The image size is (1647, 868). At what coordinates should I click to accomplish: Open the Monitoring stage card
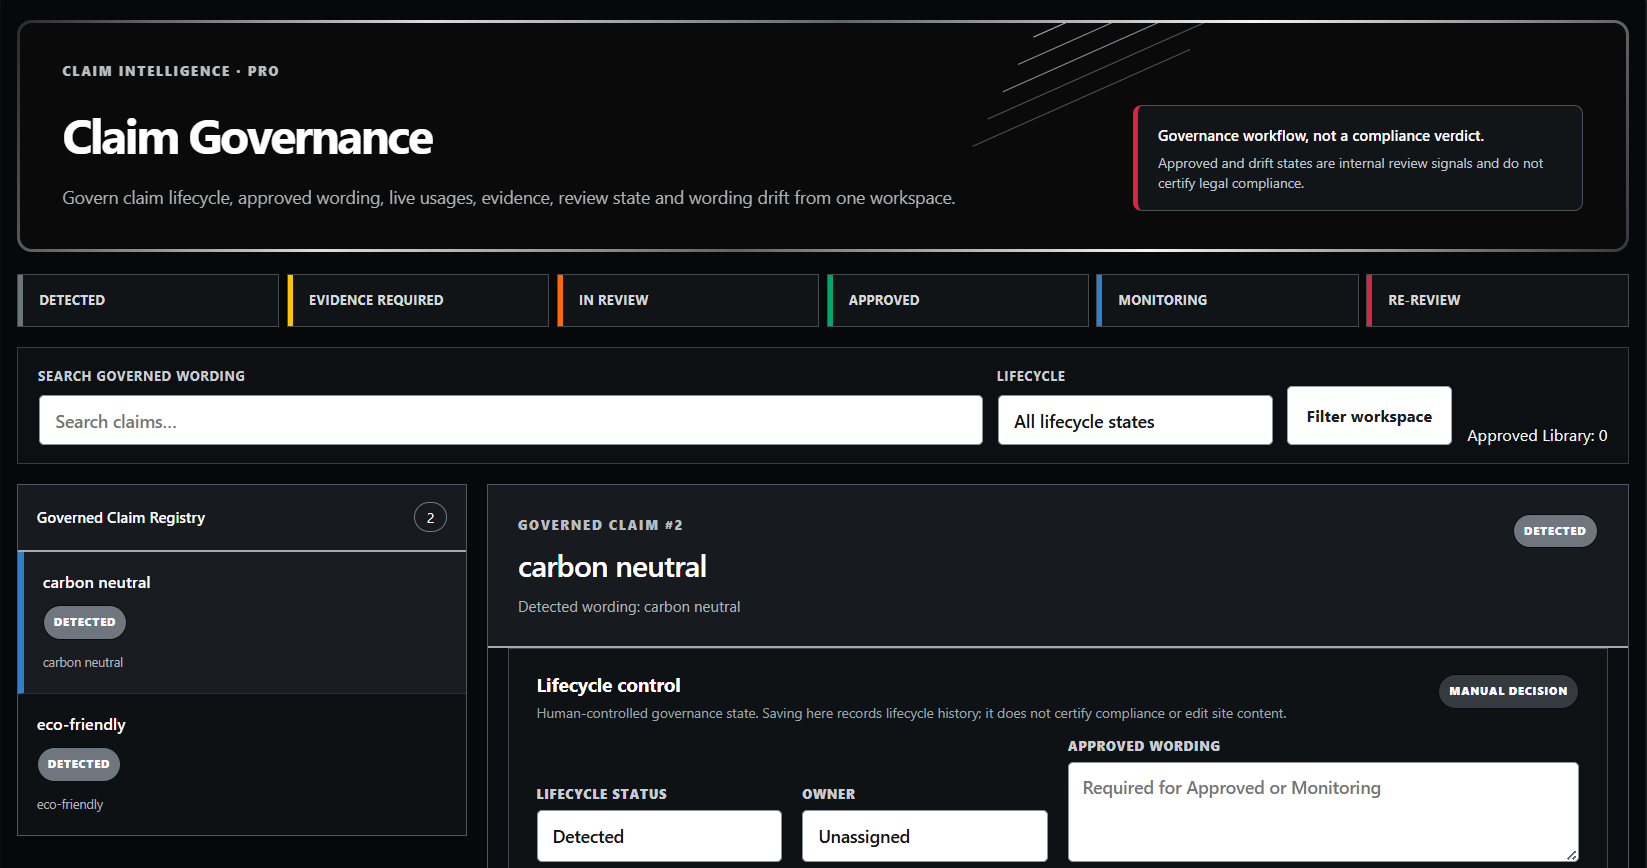pos(1228,300)
